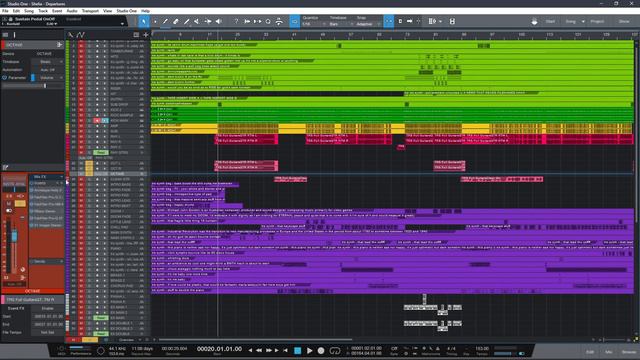Open the Volume parameter dropdown
The image size is (640, 360).
(50, 78)
